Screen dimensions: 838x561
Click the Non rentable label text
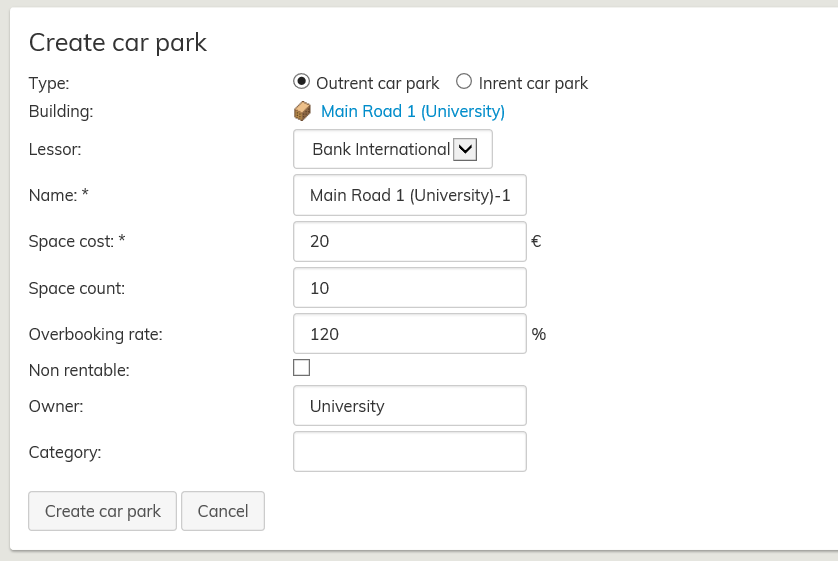(x=79, y=370)
